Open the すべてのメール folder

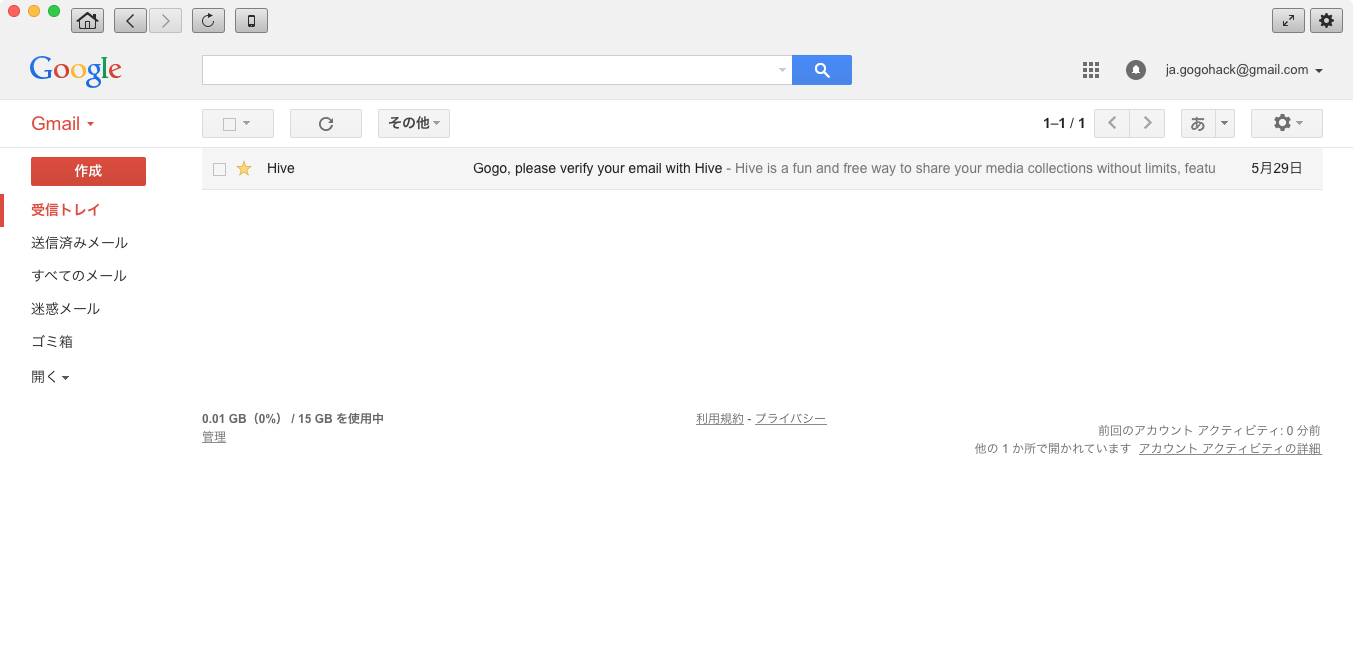pyautogui.click(x=79, y=276)
